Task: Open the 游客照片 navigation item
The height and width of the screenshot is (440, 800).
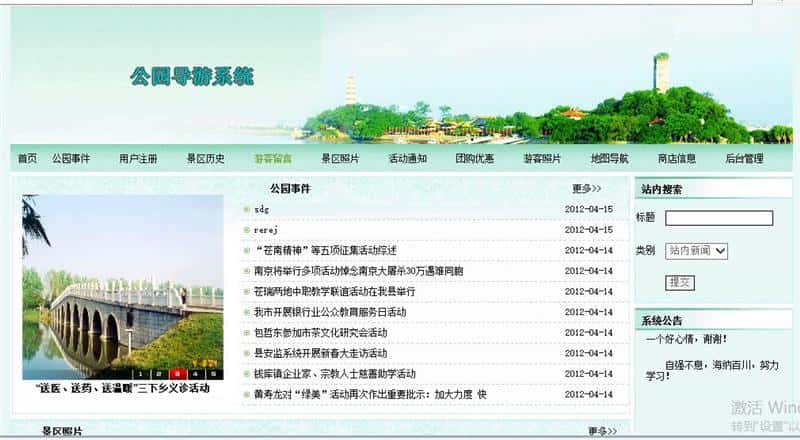Action: coord(542,159)
